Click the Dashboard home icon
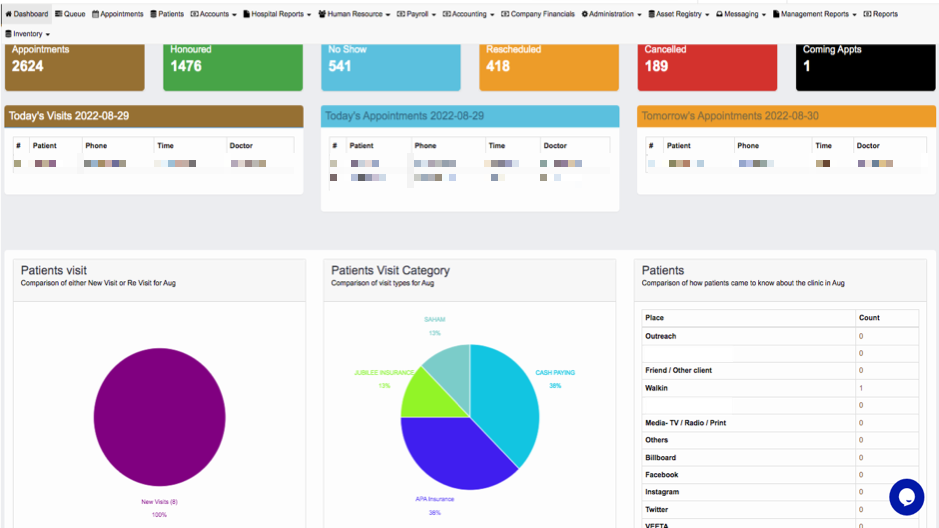The width and height of the screenshot is (939, 528). (8, 14)
